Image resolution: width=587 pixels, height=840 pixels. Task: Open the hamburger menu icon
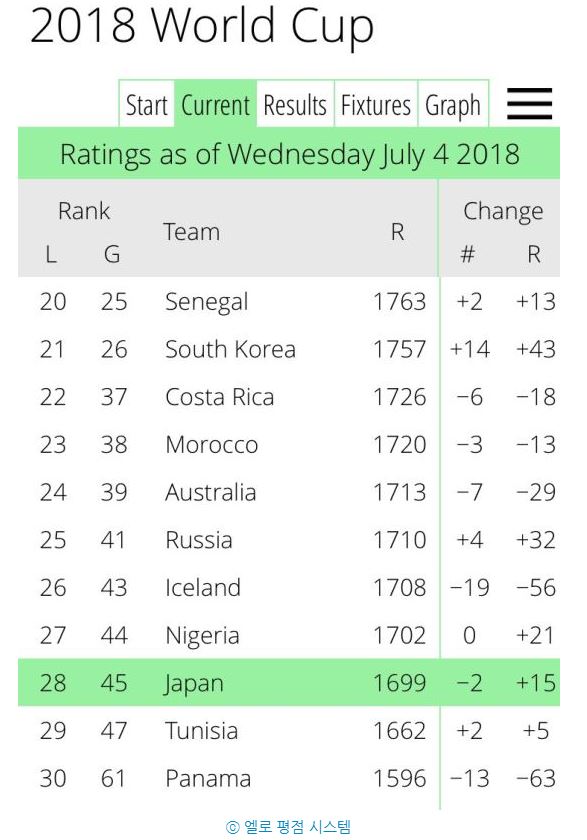pos(529,104)
